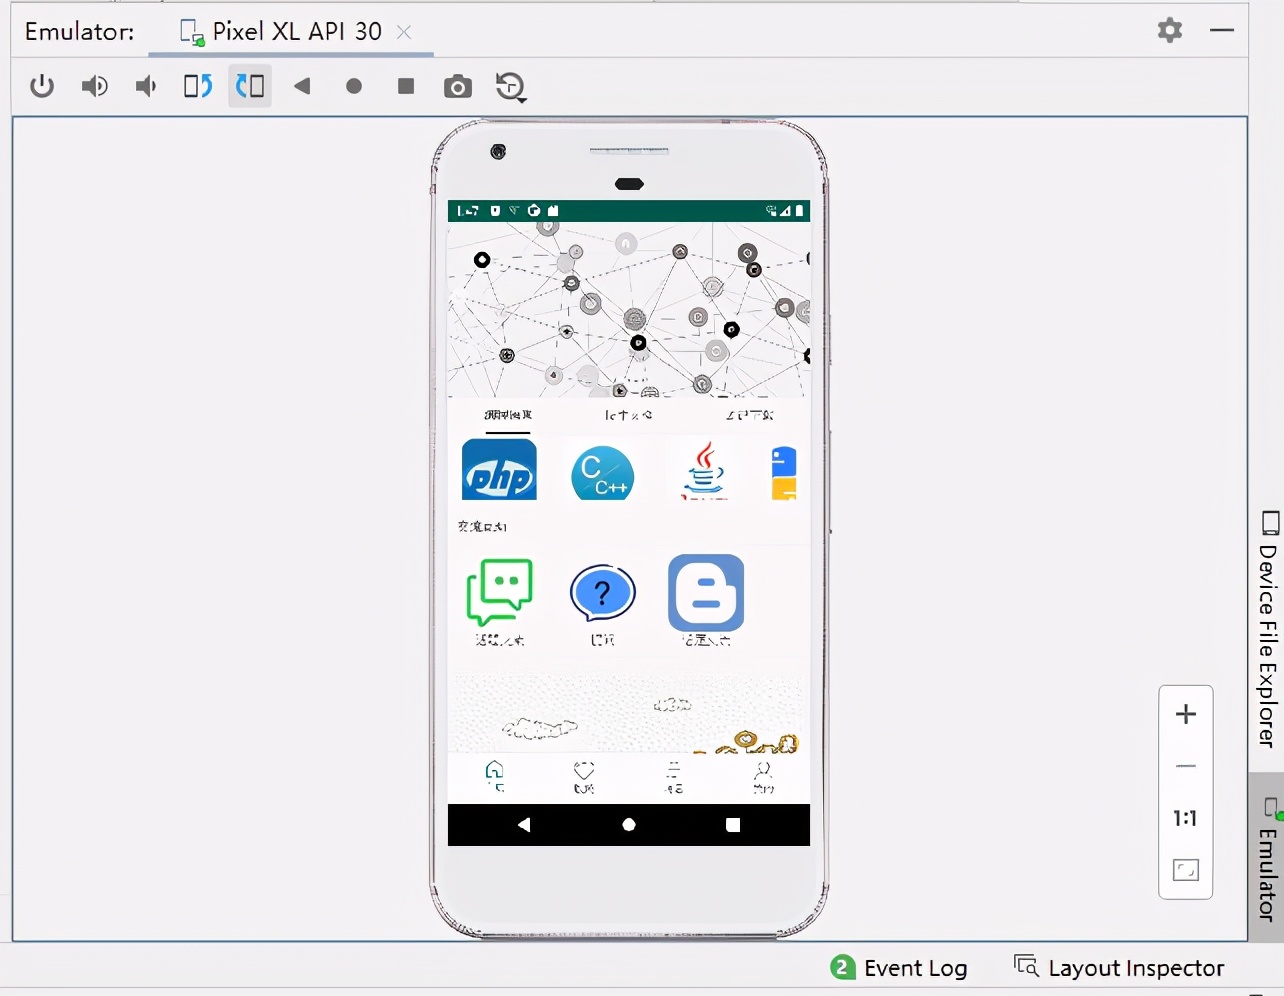Select the Java course icon
The width and height of the screenshot is (1284, 996).
coord(703,470)
